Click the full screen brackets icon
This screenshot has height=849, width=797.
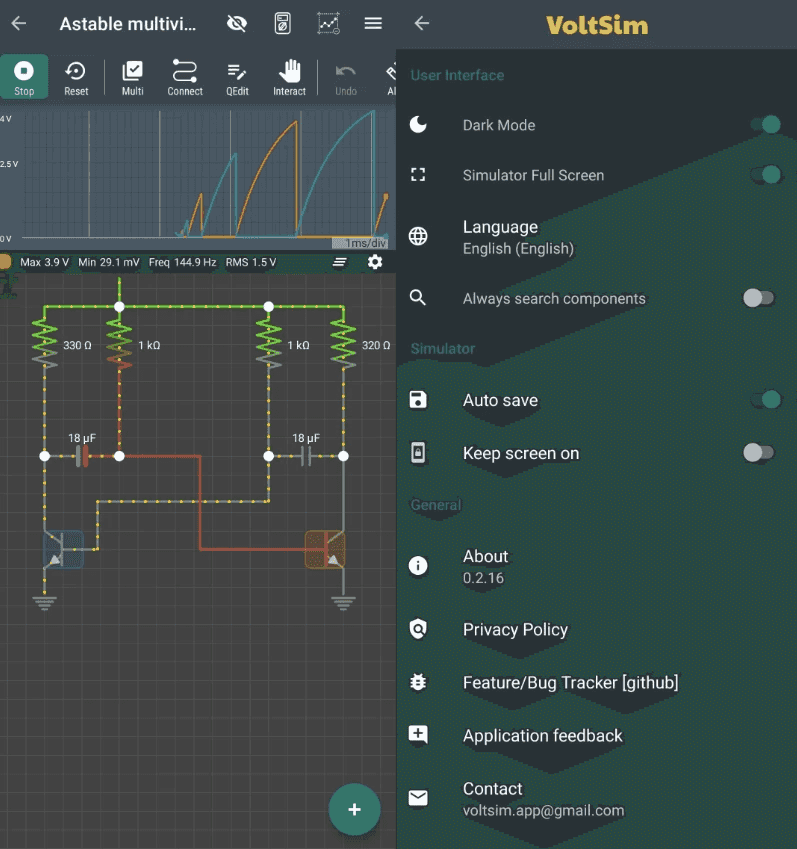pos(418,174)
